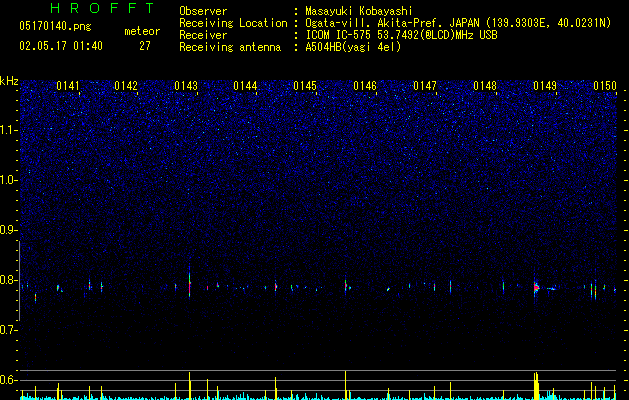Click the 0150 time marker
Screen dimensions: 629x400
click(605, 86)
